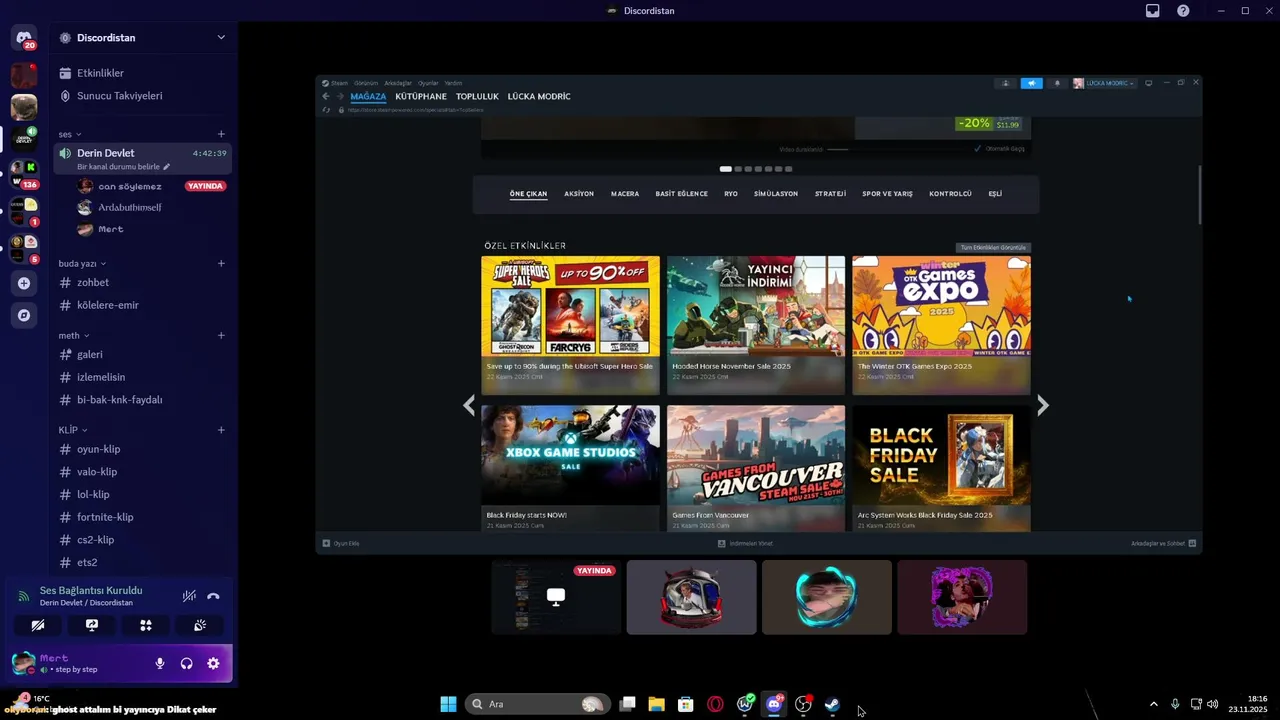Open Discord help question mark icon

coord(1184,11)
